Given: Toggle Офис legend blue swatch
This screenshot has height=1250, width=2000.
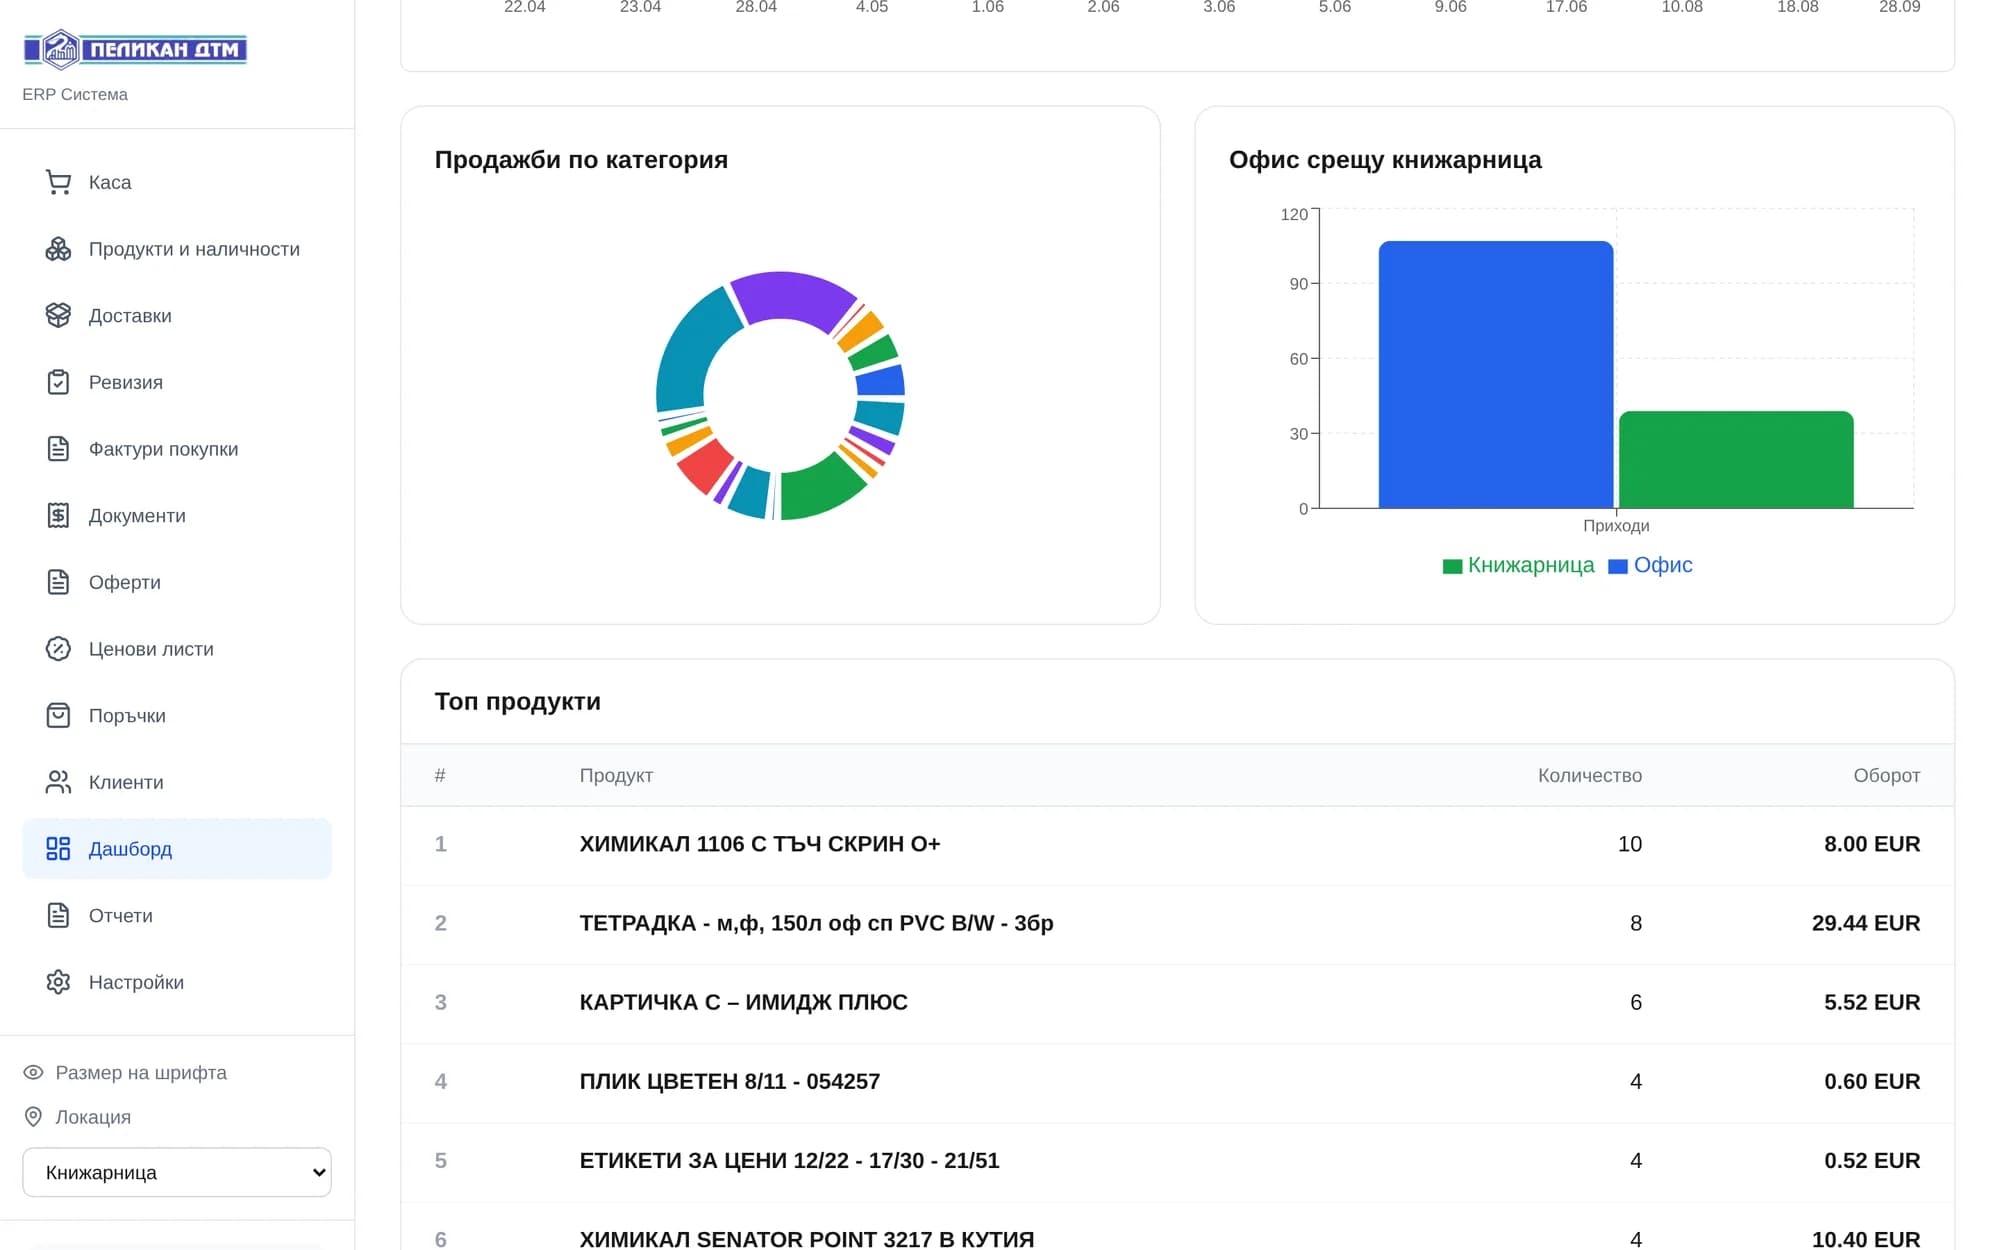Looking at the screenshot, I should tap(1617, 566).
